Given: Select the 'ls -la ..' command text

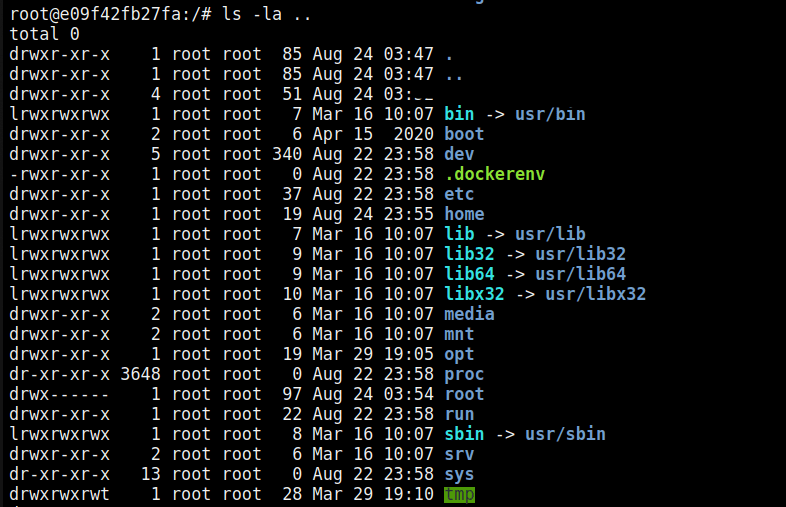Looking at the screenshot, I should pyautogui.click(x=266, y=14).
